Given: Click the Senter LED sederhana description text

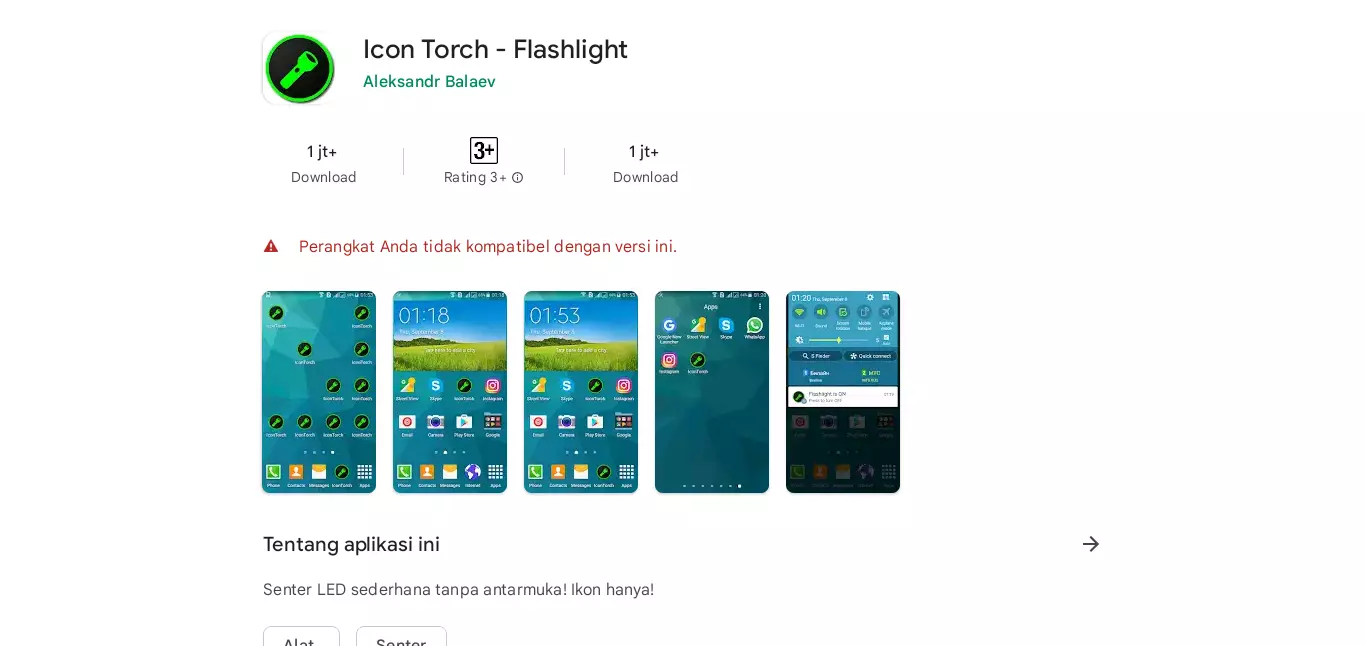Looking at the screenshot, I should (x=458, y=589).
